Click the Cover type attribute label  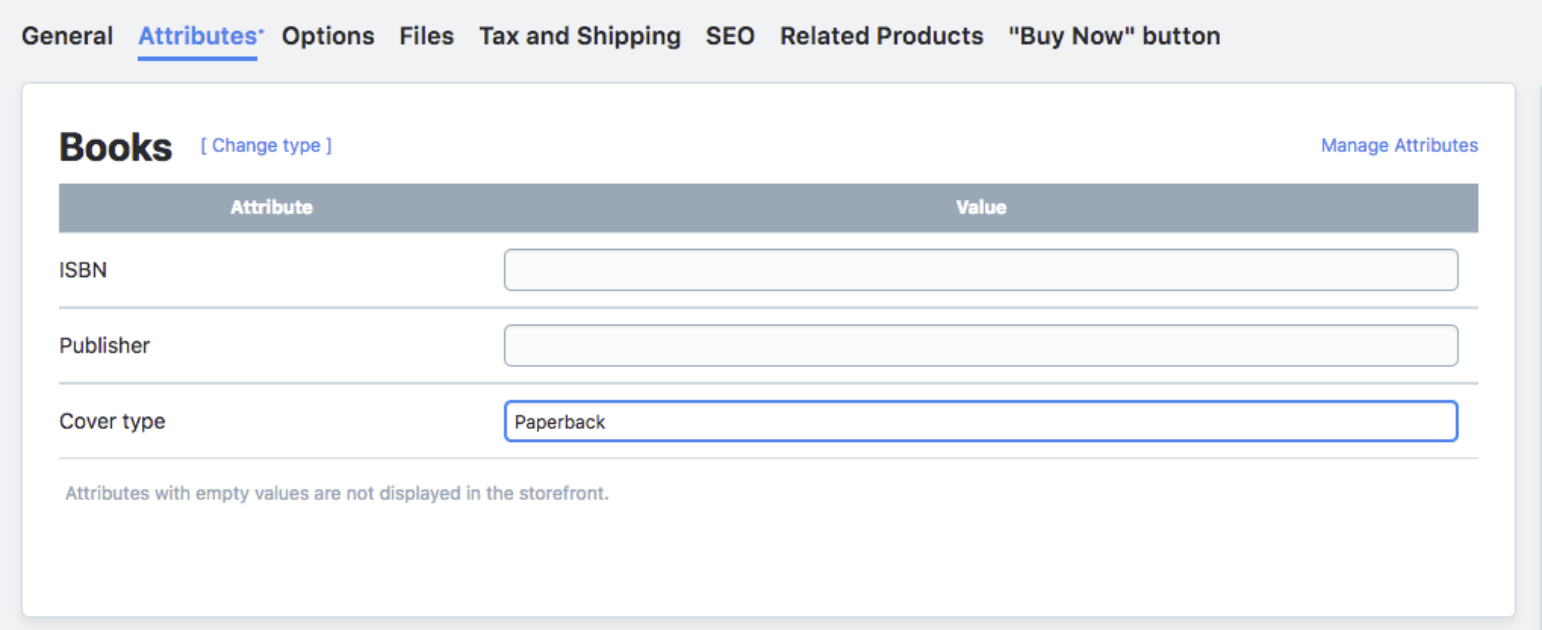(112, 422)
